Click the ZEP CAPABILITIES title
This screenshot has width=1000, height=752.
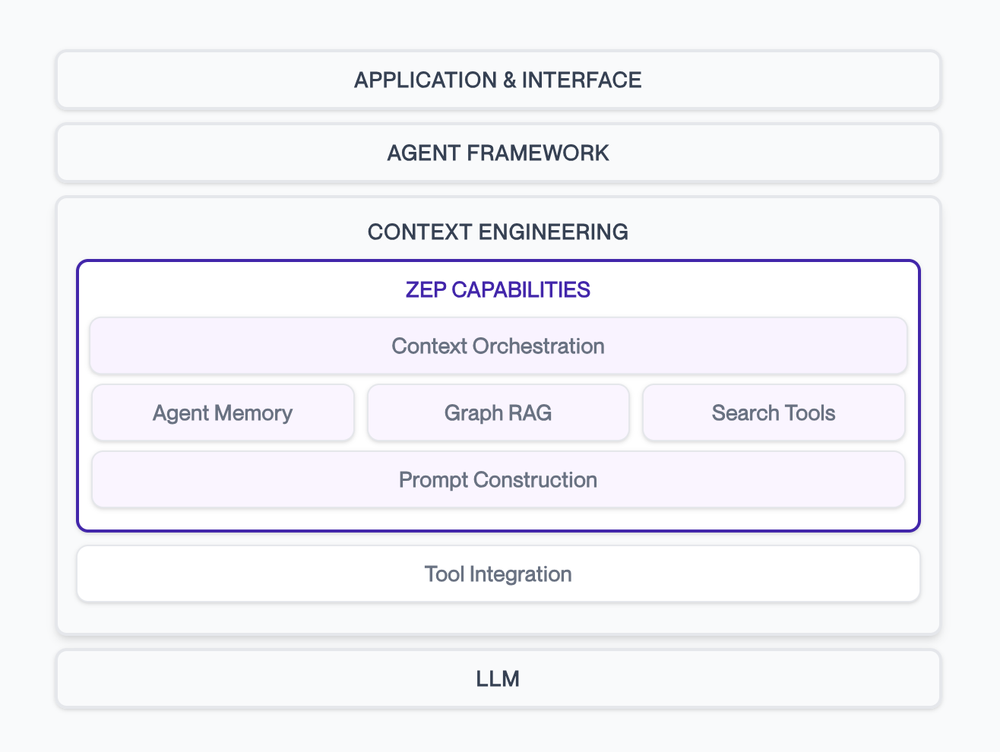[498, 290]
